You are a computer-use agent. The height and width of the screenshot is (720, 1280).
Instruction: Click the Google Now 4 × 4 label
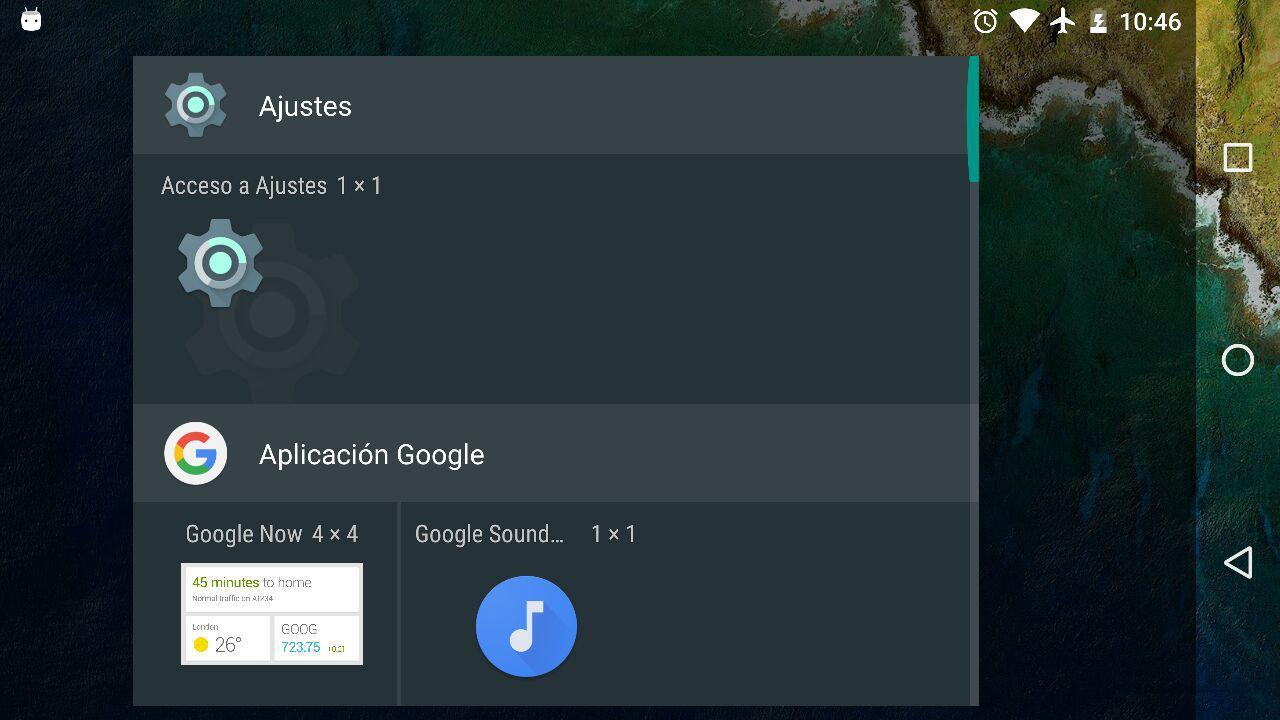pos(272,534)
